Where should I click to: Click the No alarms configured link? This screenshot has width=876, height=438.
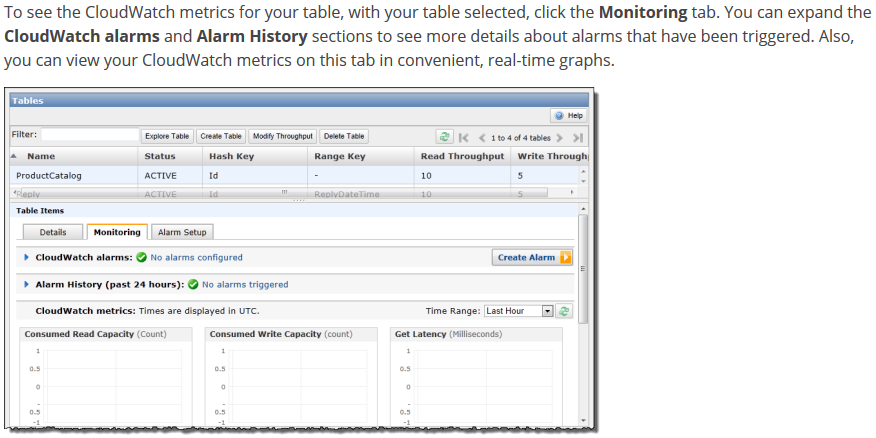(196, 258)
